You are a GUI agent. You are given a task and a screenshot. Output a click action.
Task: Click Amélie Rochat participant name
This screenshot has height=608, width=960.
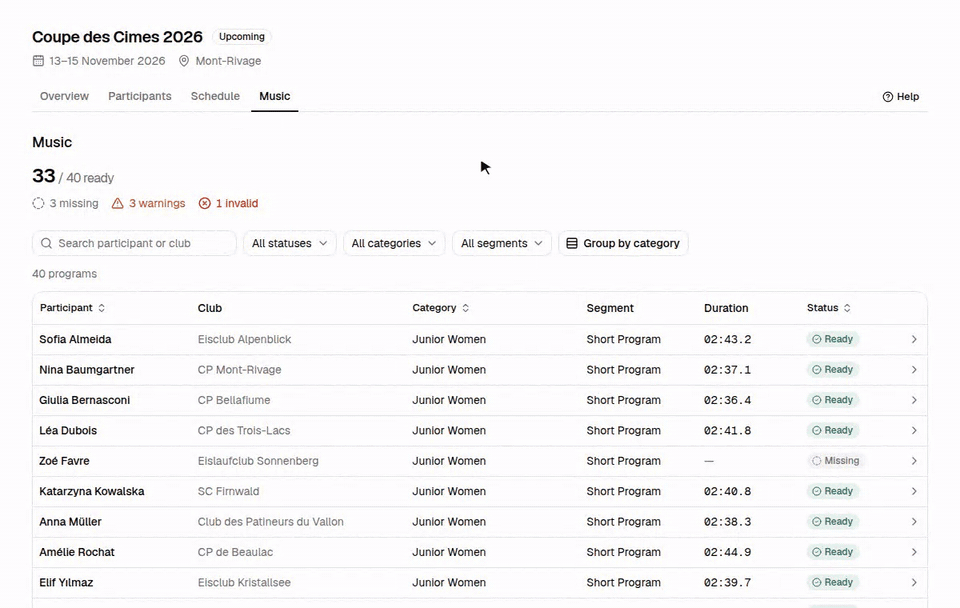[77, 552]
